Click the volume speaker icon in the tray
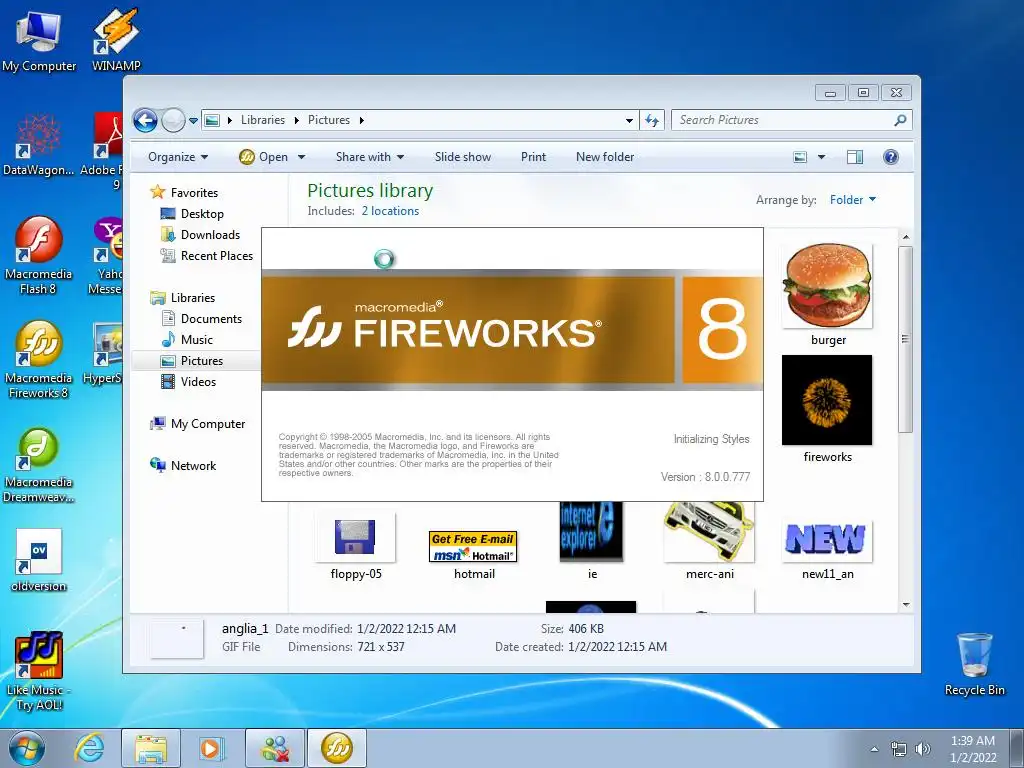 923,749
